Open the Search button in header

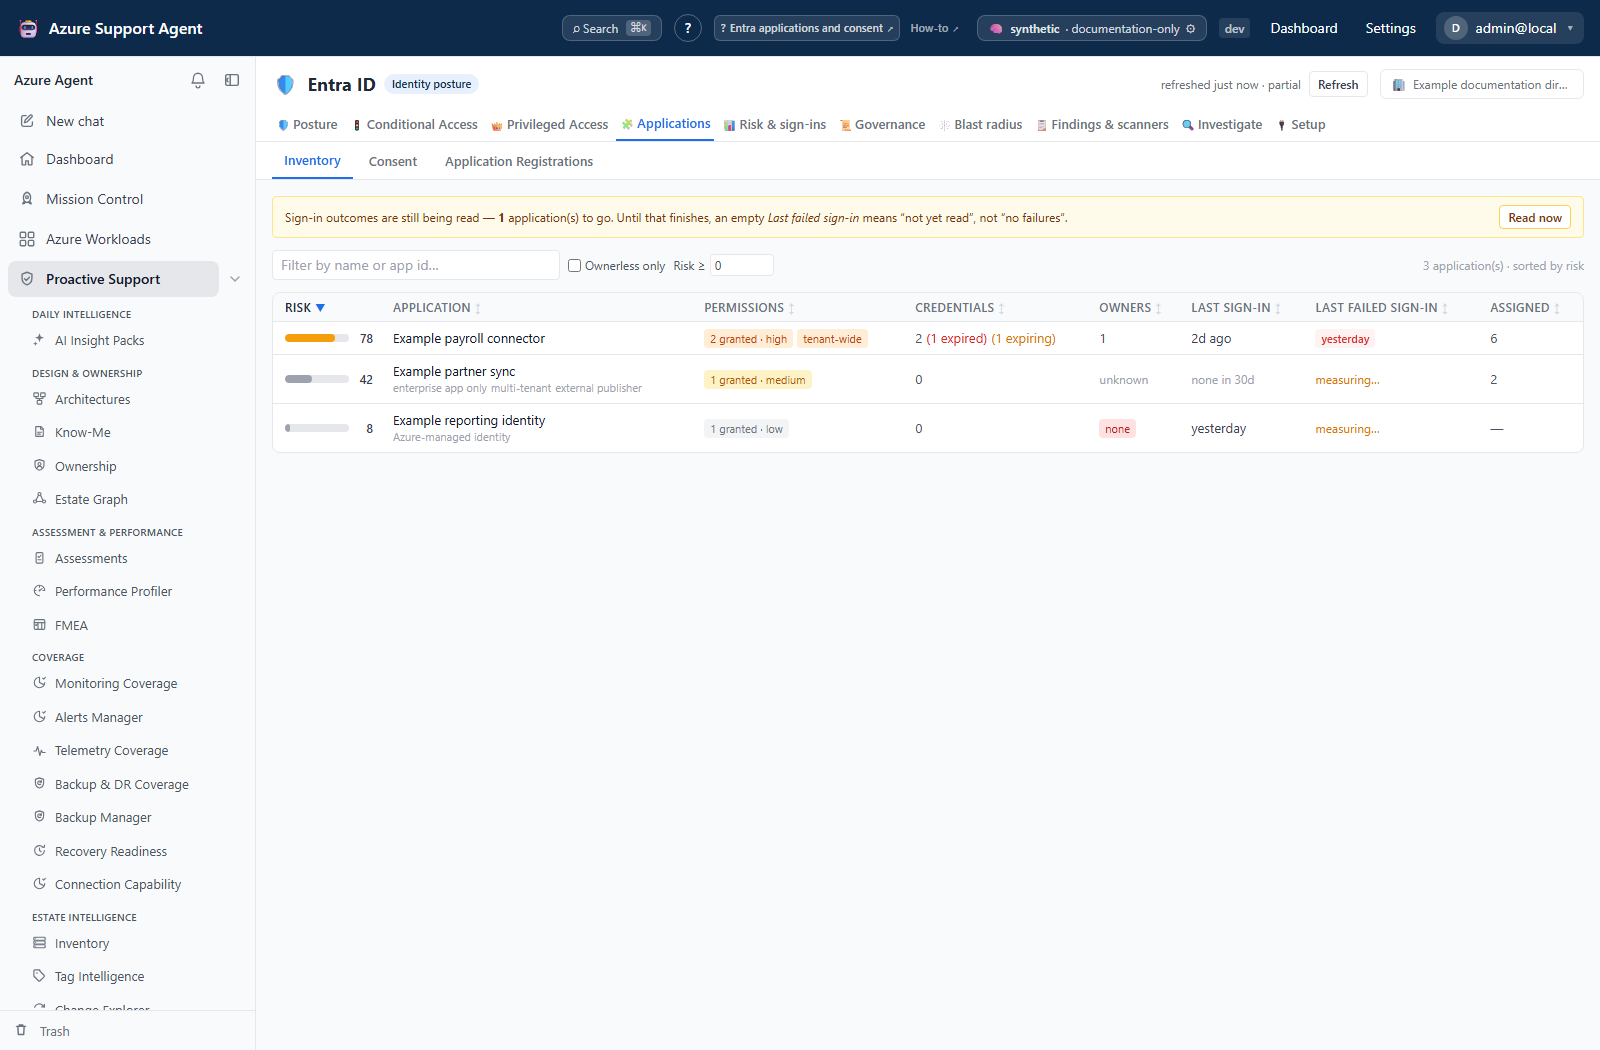coord(612,28)
